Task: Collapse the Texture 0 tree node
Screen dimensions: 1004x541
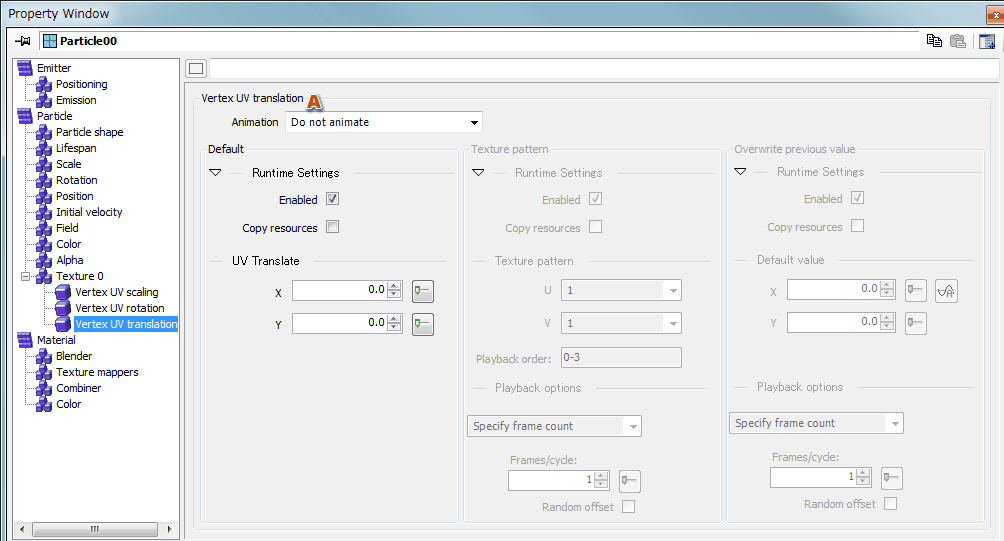Action: (x=25, y=276)
